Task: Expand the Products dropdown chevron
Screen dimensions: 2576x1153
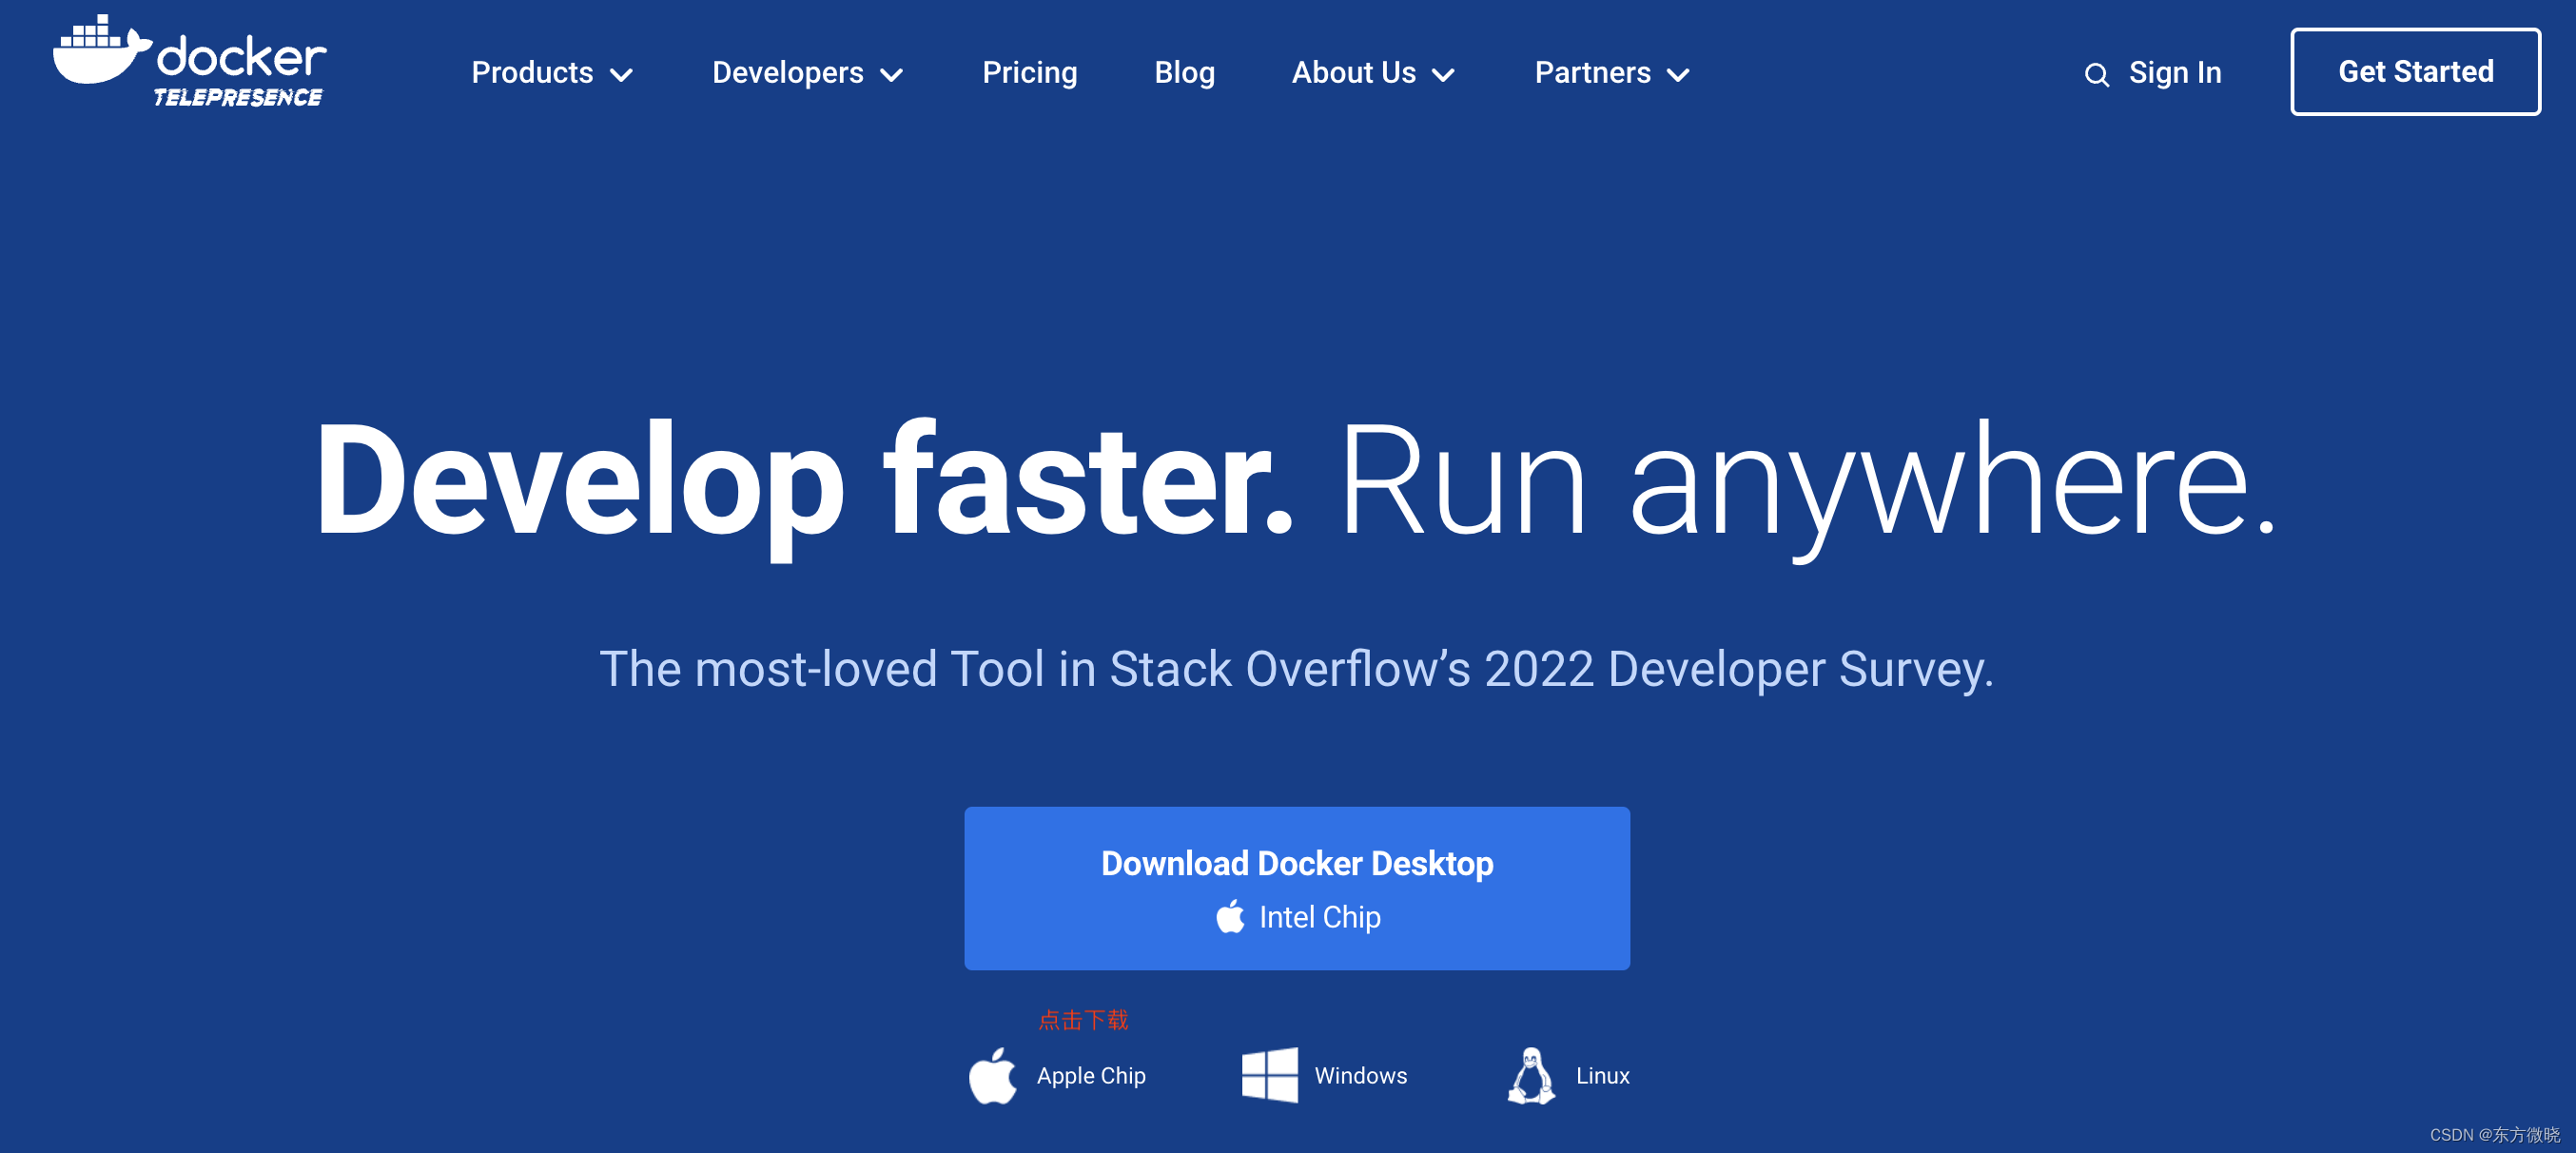Action: click(x=622, y=75)
